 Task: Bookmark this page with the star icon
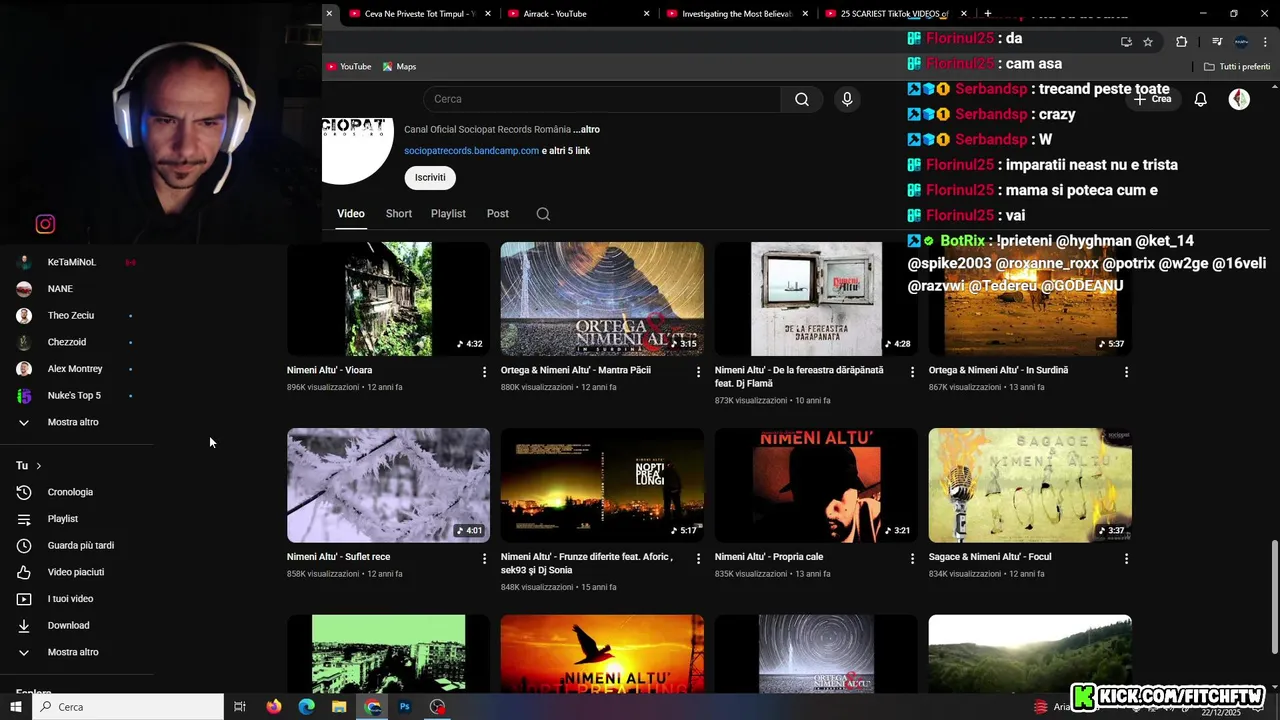[x=1148, y=42]
